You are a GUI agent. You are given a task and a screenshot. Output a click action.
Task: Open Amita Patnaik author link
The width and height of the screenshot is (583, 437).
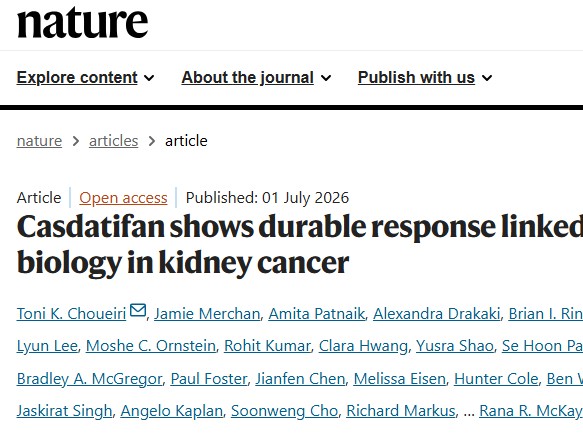click(316, 314)
